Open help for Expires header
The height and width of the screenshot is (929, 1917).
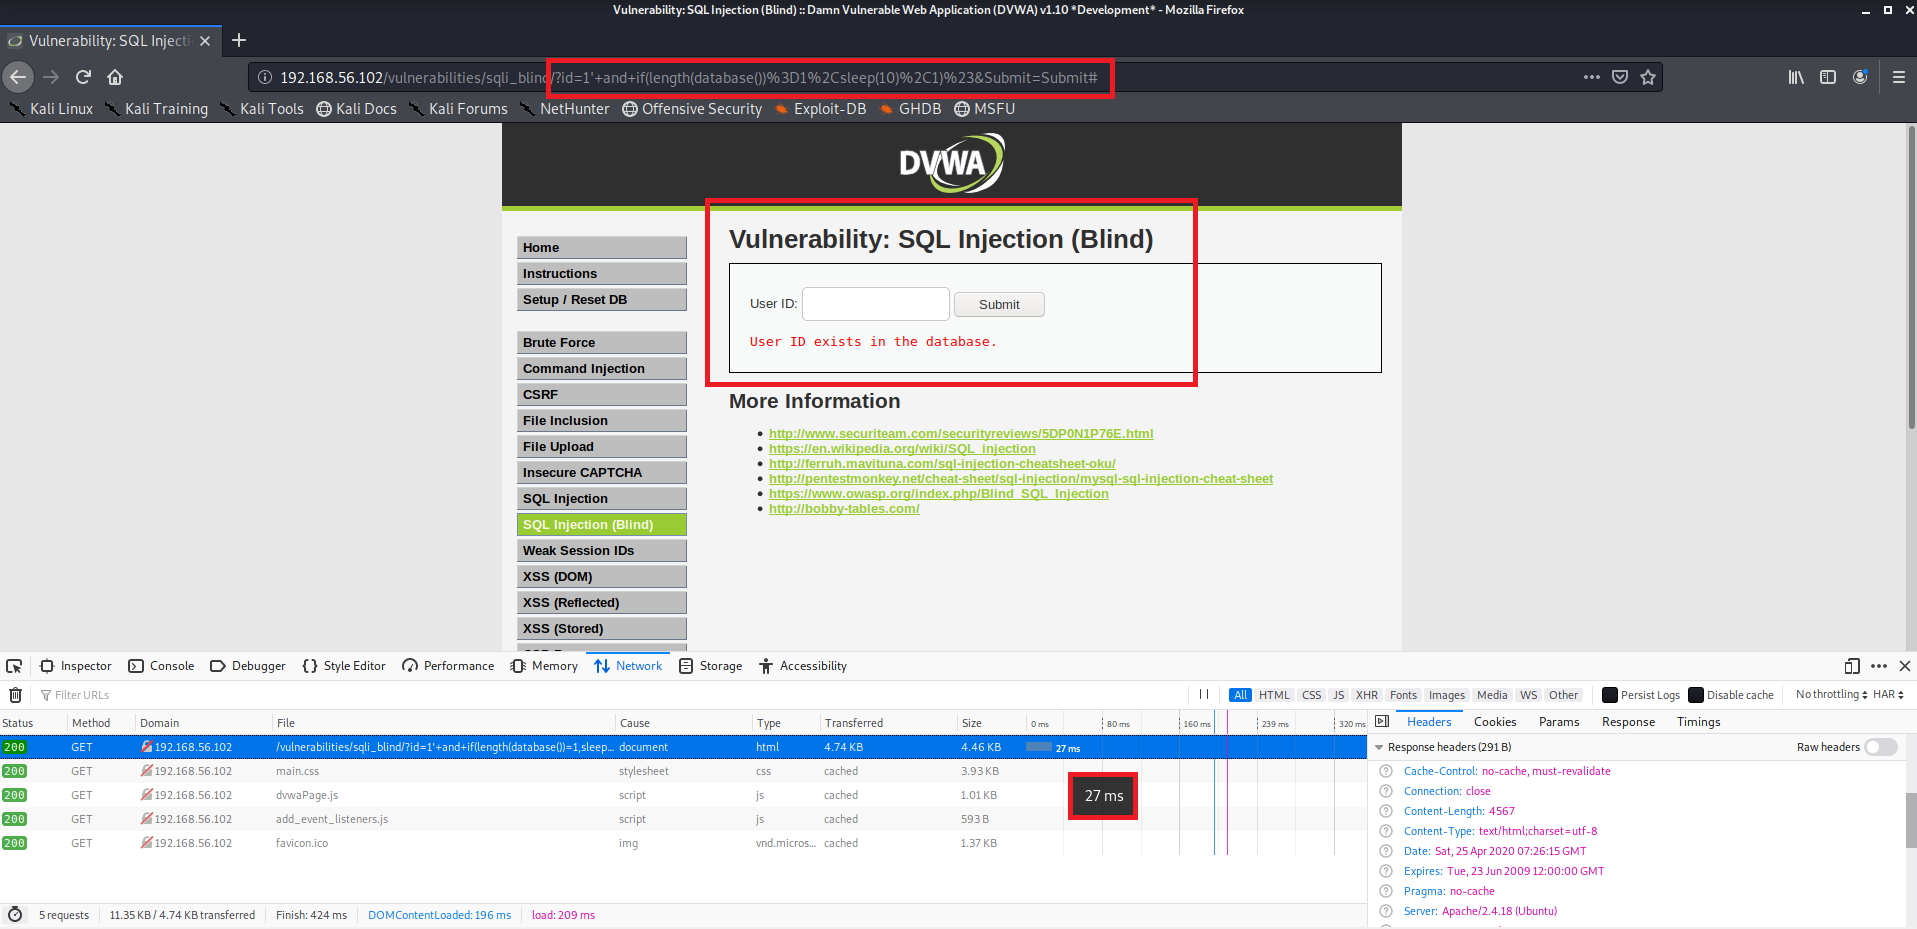coord(1386,871)
